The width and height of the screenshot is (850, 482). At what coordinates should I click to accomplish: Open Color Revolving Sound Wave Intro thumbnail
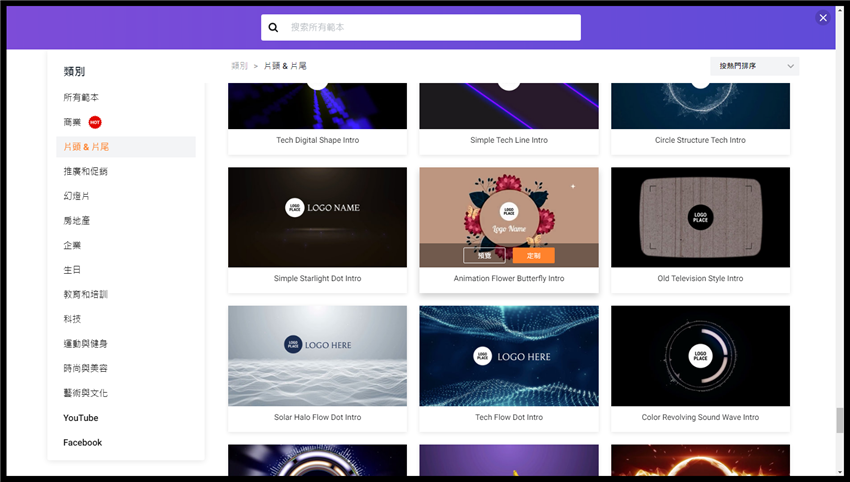[x=700, y=356]
